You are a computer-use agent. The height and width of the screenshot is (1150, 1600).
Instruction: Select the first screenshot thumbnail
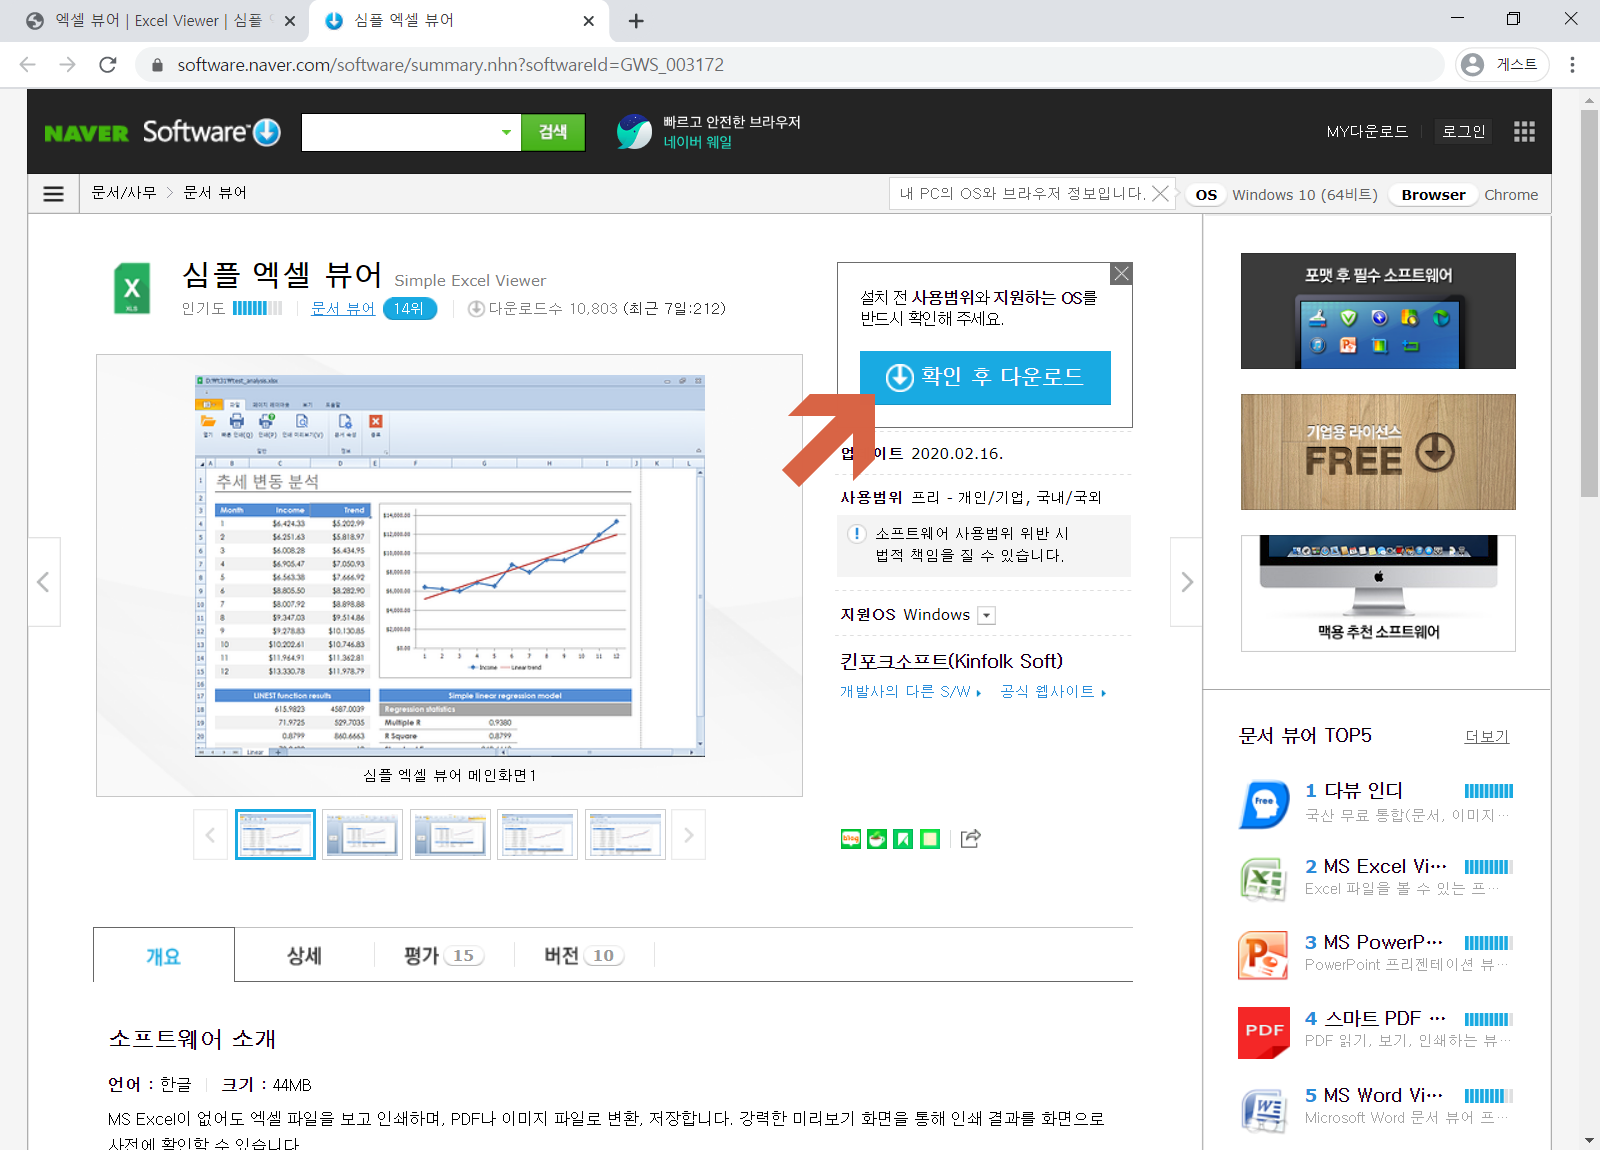pos(275,835)
